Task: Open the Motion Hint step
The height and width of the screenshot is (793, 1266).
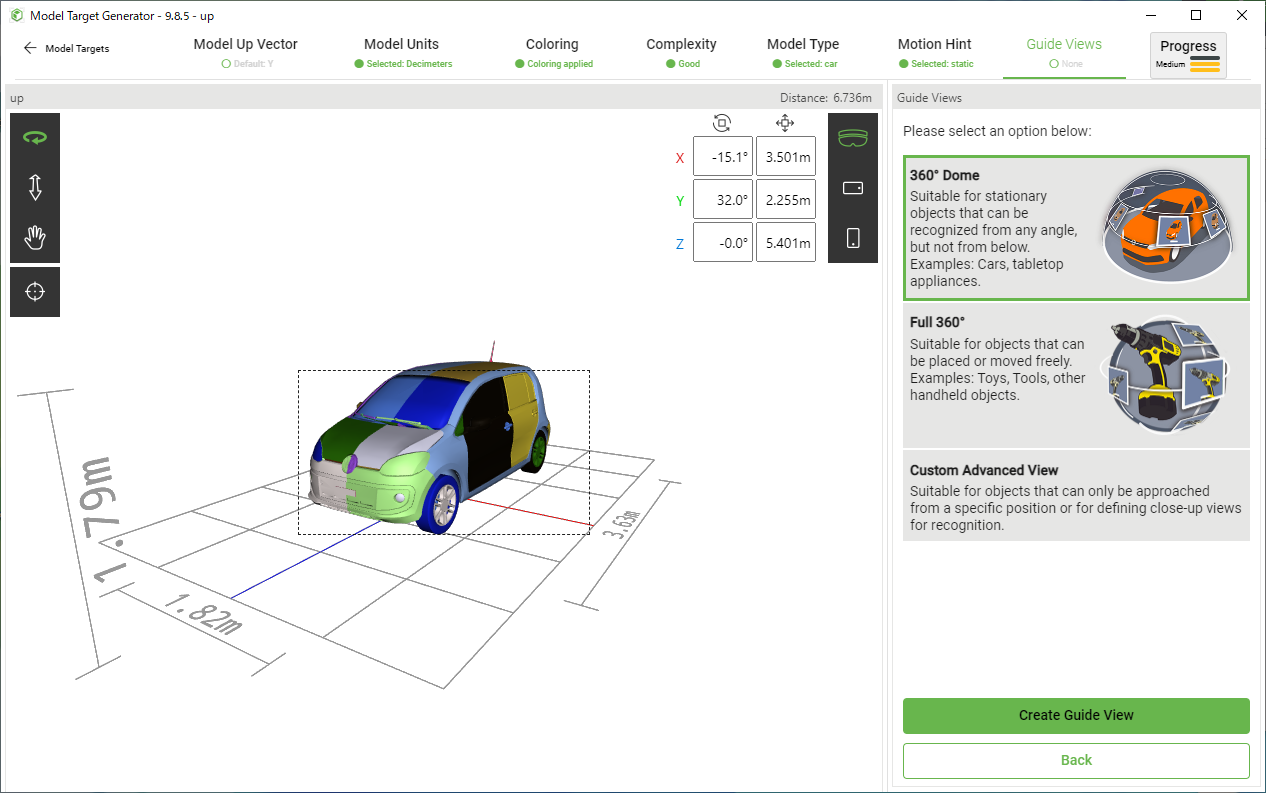Action: point(934,52)
